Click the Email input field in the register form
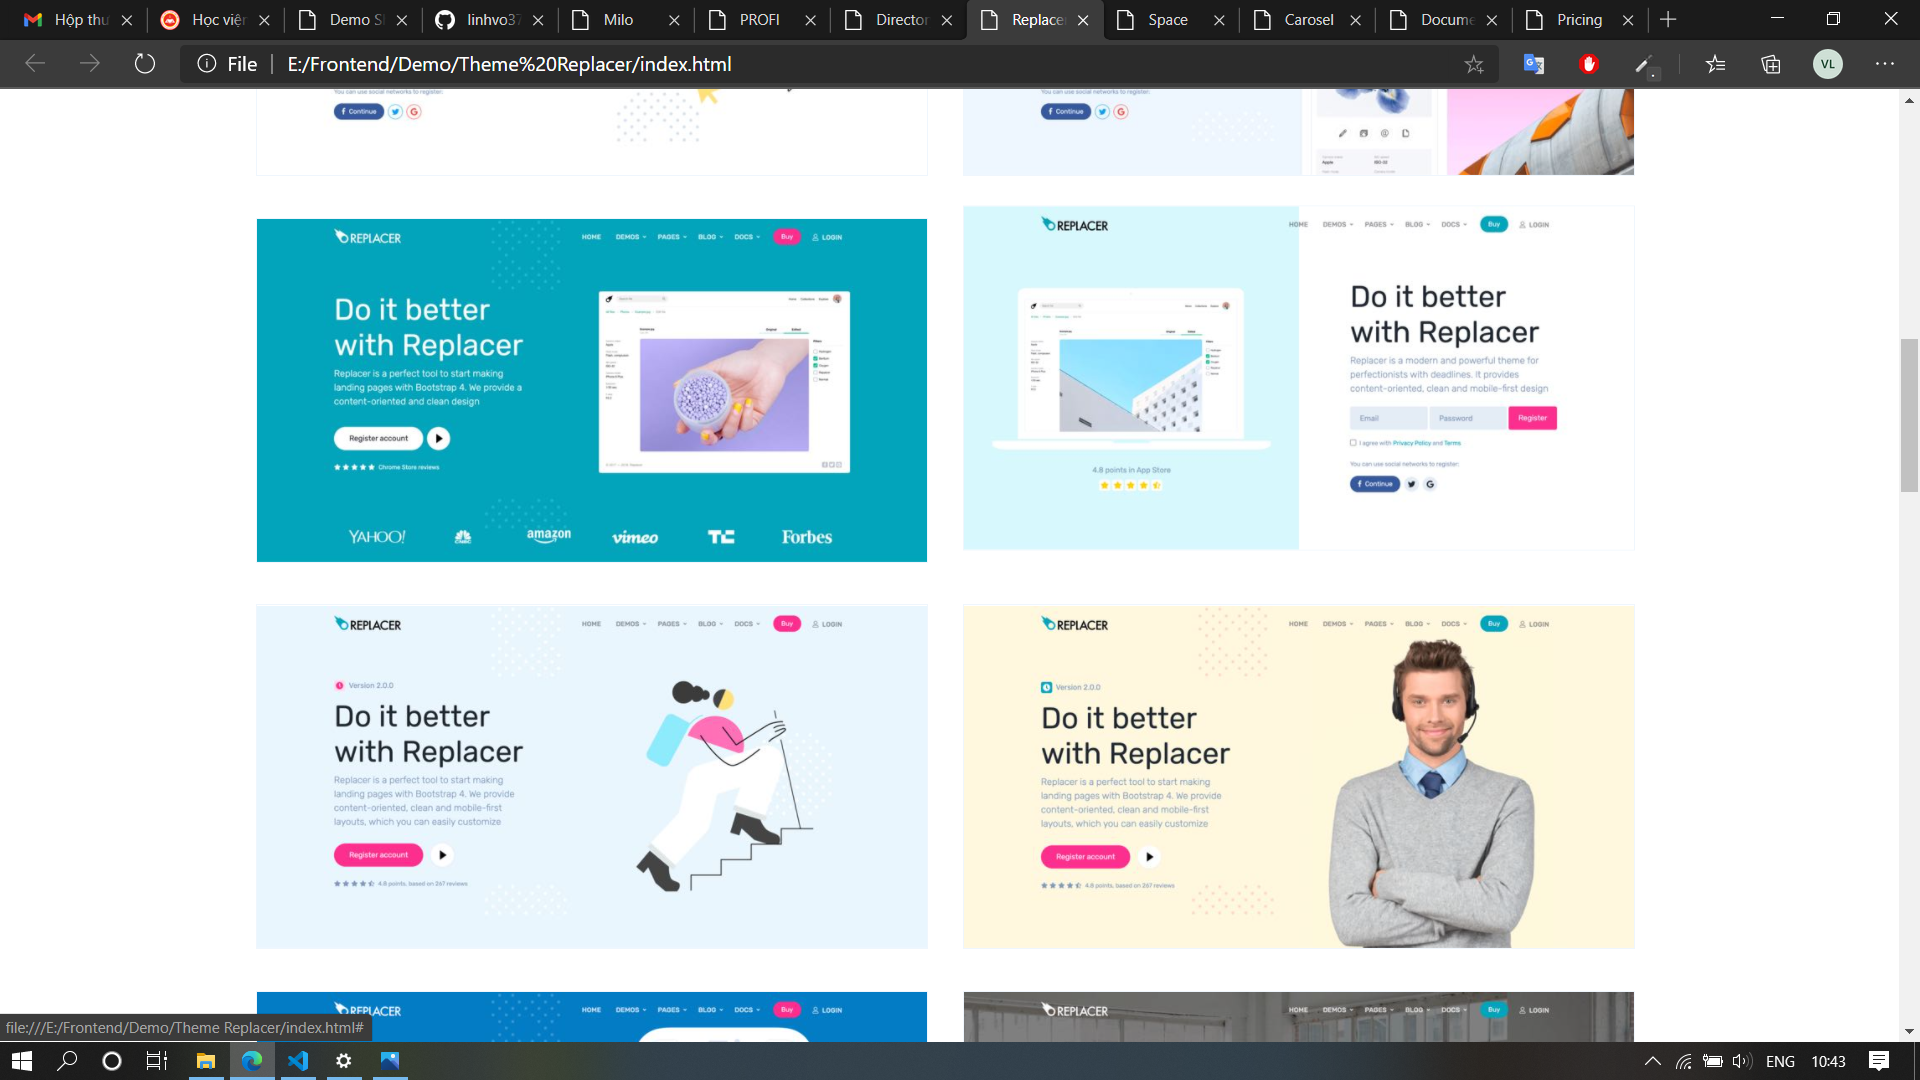 pyautogui.click(x=1388, y=418)
